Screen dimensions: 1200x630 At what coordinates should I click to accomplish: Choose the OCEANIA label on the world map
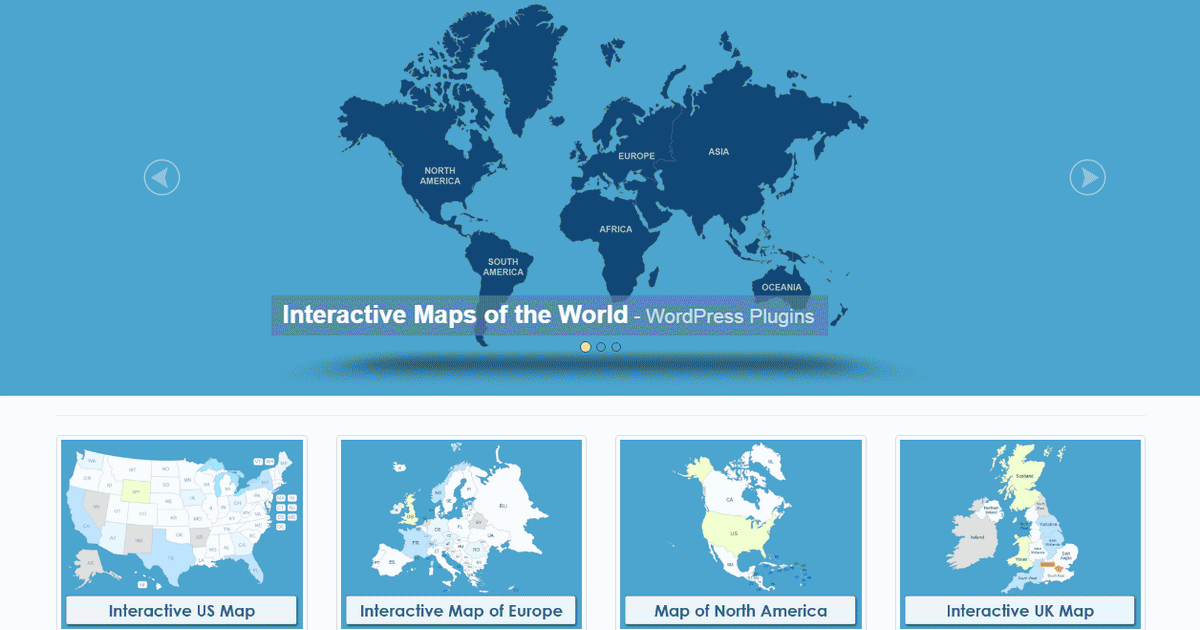click(782, 287)
